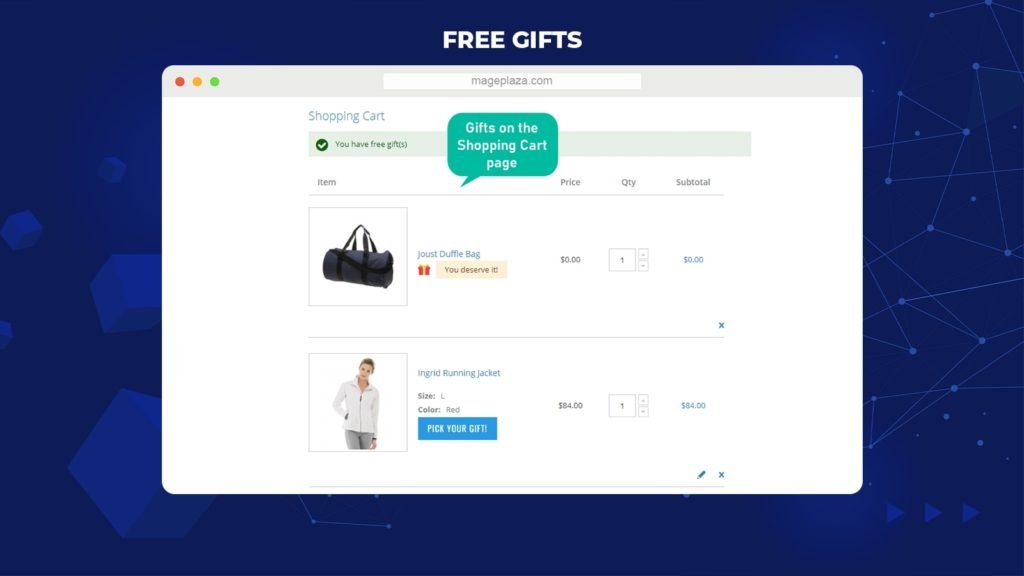Open the Ingrid Running Jacket product link
Image resolution: width=1024 pixels, height=576 pixels.
[x=459, y=373]
